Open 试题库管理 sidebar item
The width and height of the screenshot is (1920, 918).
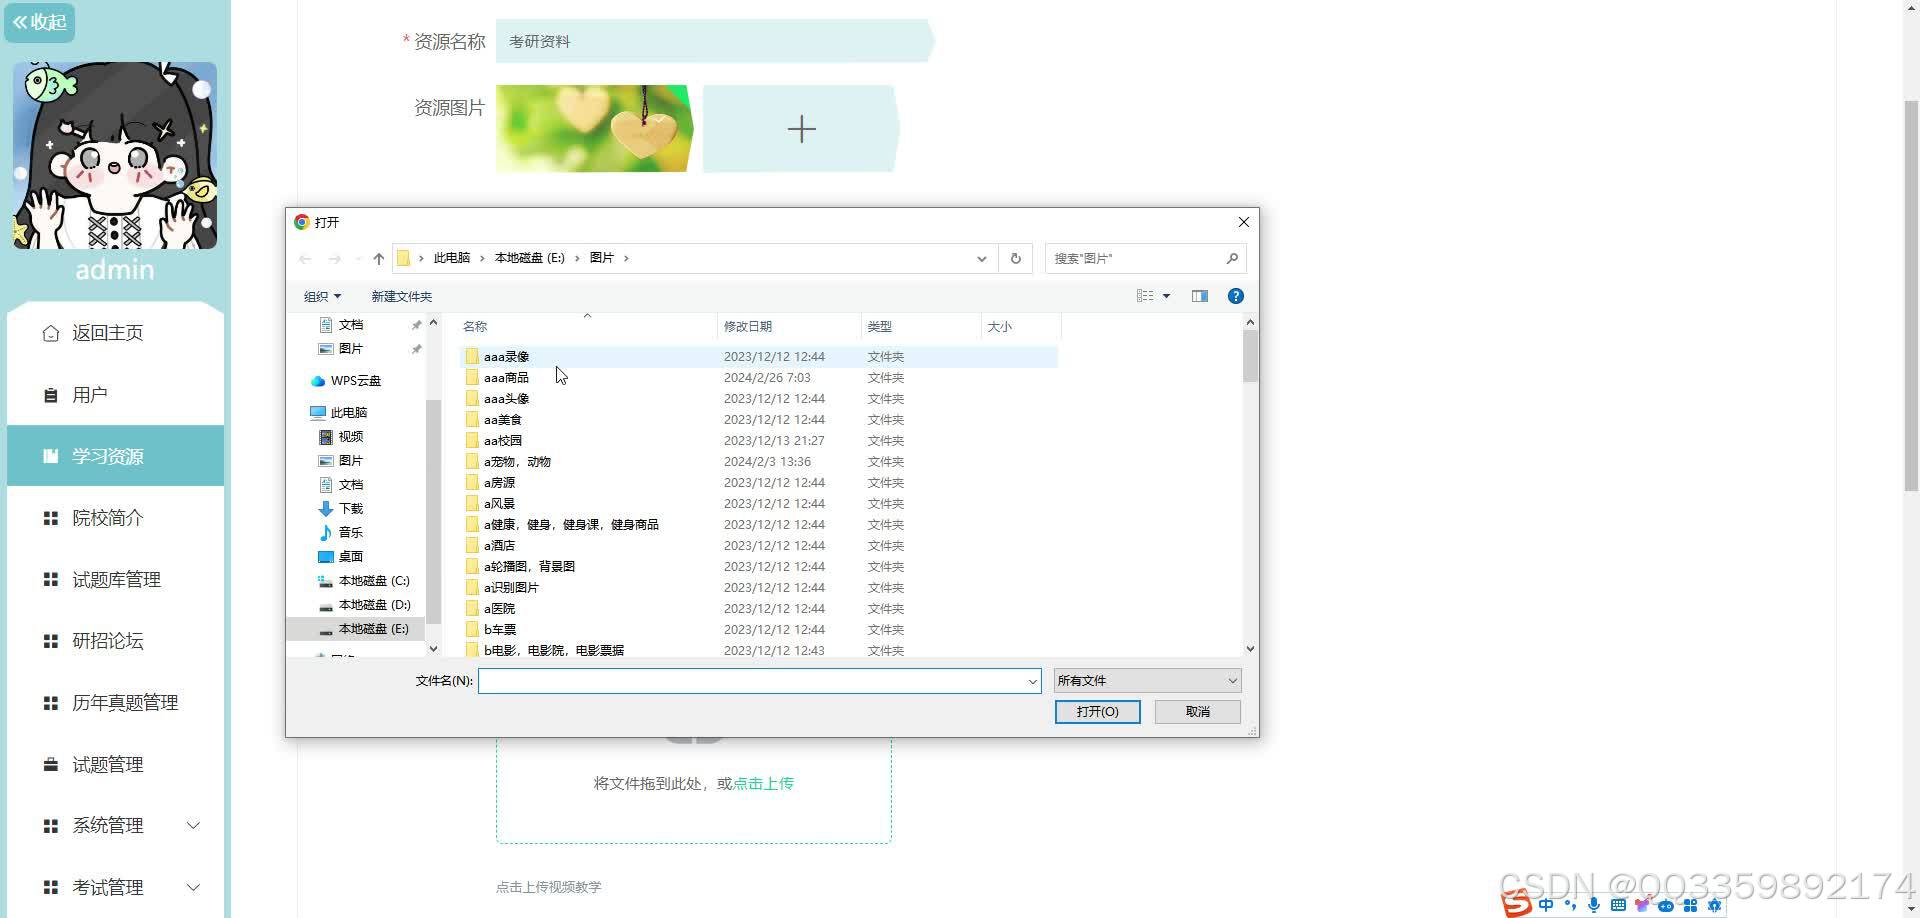115,580
